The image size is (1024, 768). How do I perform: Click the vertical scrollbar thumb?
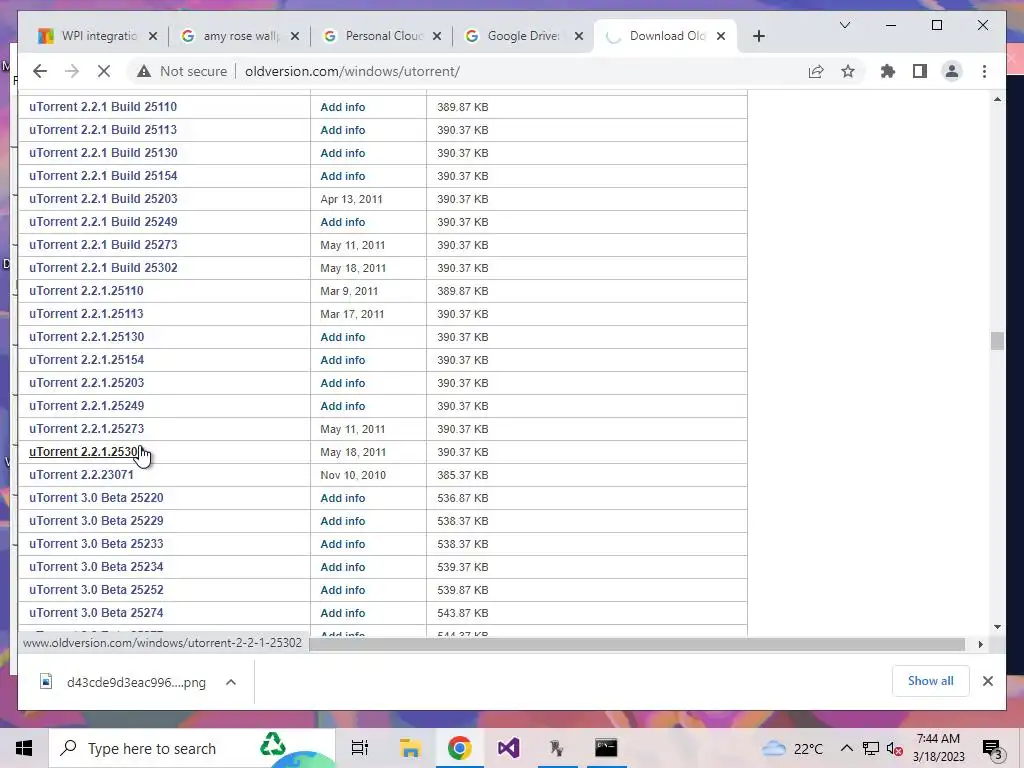[x=997, y=341]
